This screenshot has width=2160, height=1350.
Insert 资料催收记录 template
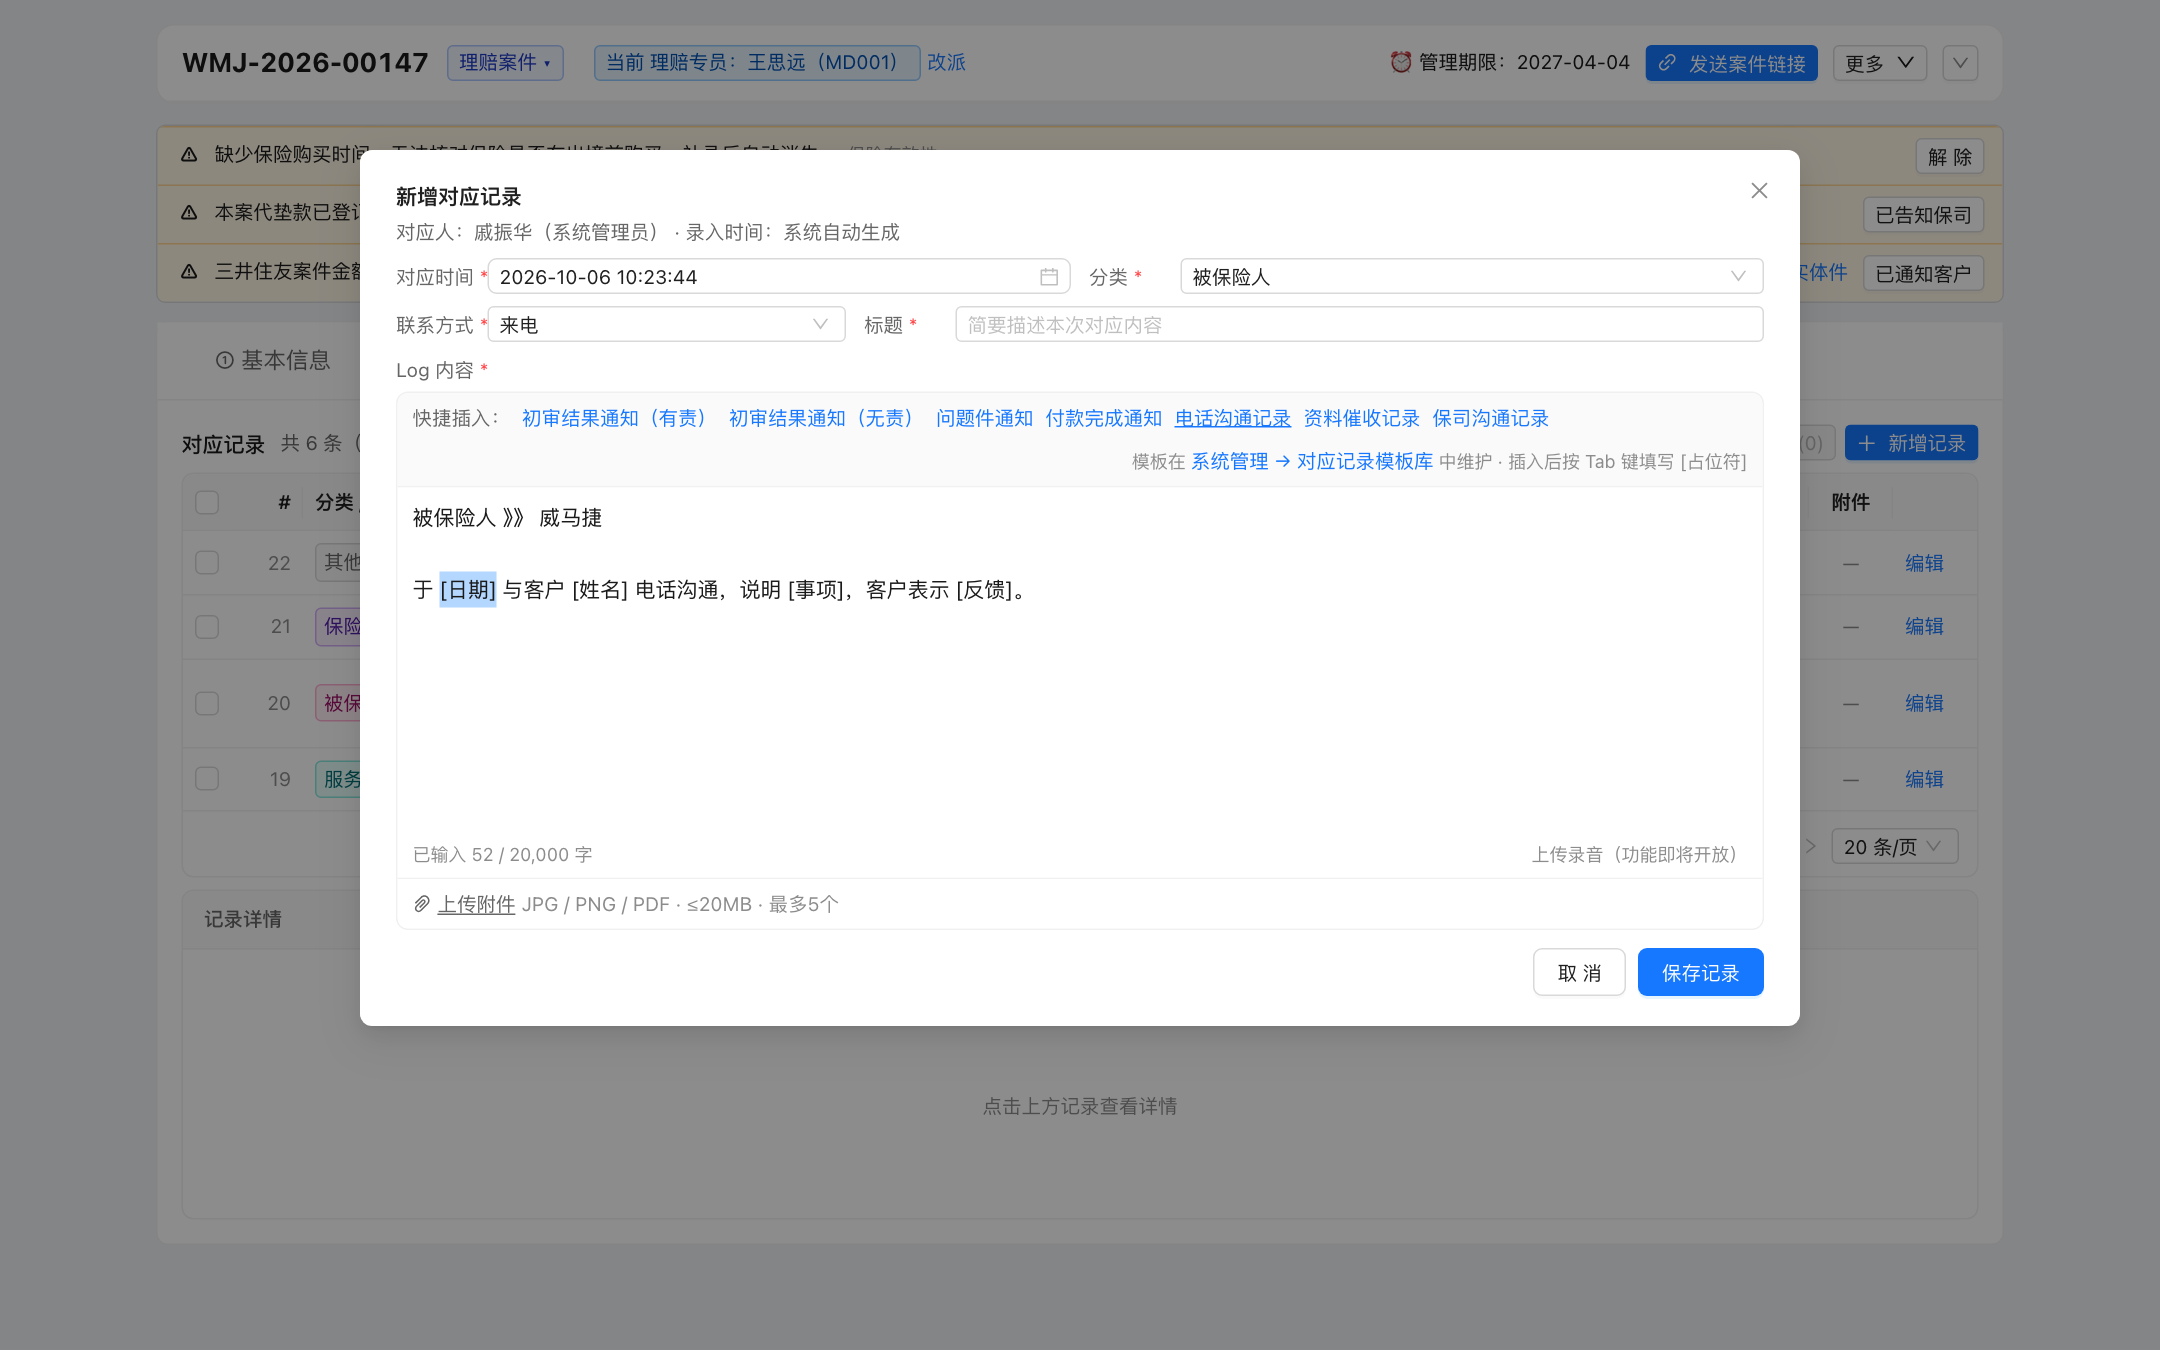click(x=1362, y=418)
